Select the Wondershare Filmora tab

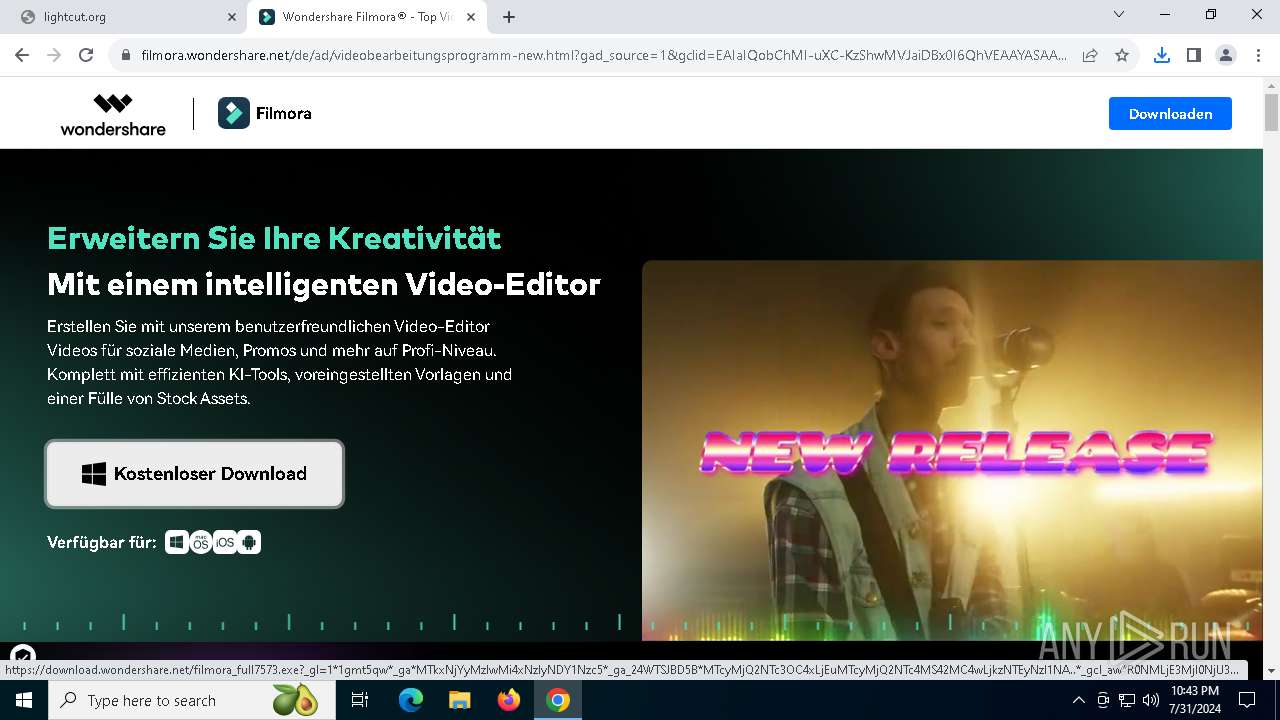368,17
